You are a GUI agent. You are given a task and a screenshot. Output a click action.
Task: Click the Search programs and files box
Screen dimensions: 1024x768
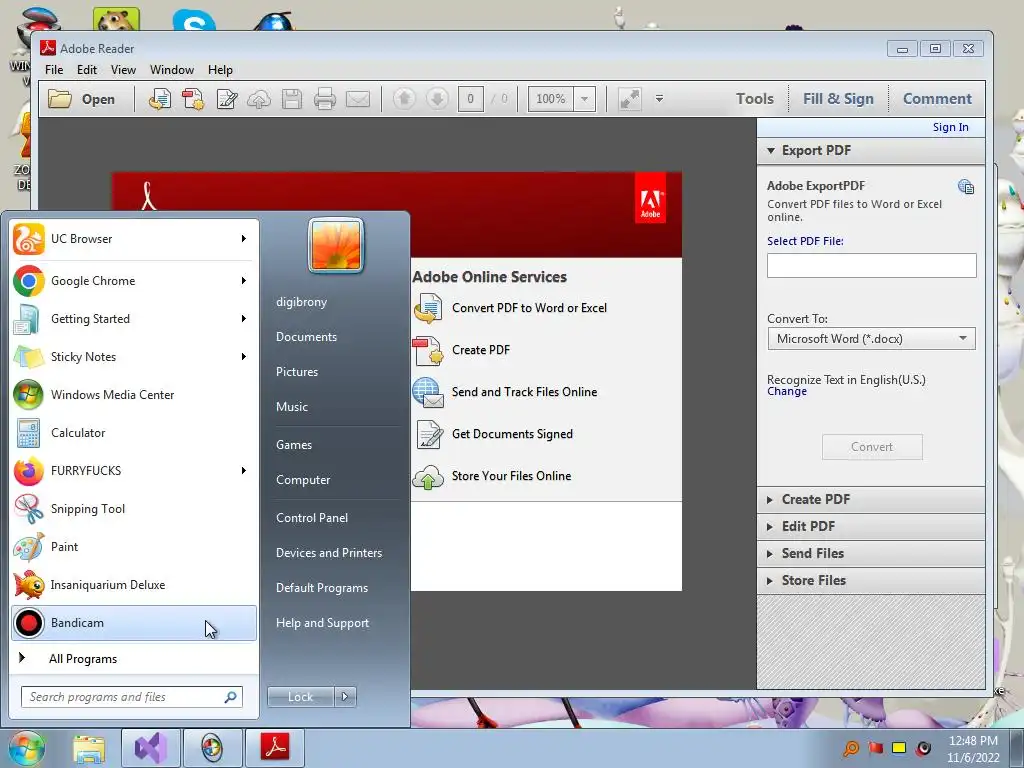(x=132, y=697)
